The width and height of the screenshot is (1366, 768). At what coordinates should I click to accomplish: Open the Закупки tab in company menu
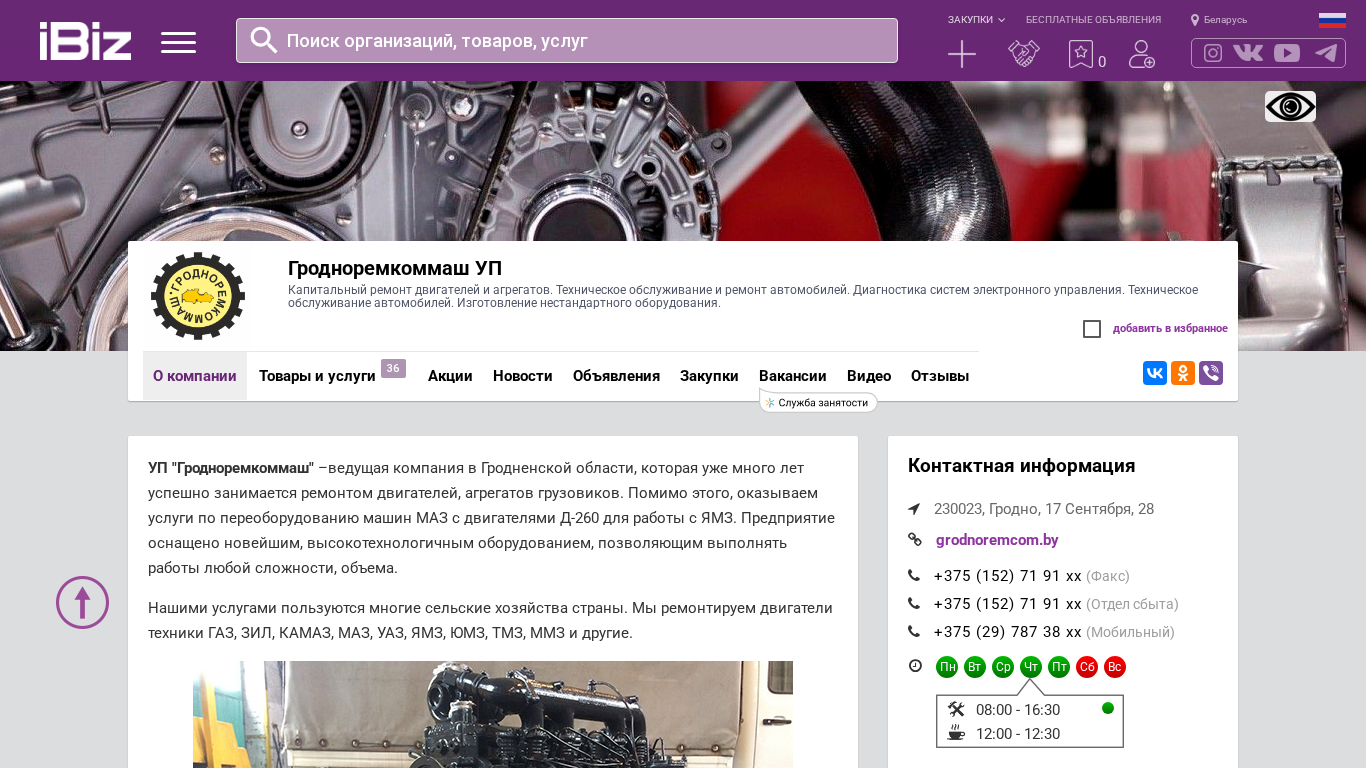(x=709, y=376)
